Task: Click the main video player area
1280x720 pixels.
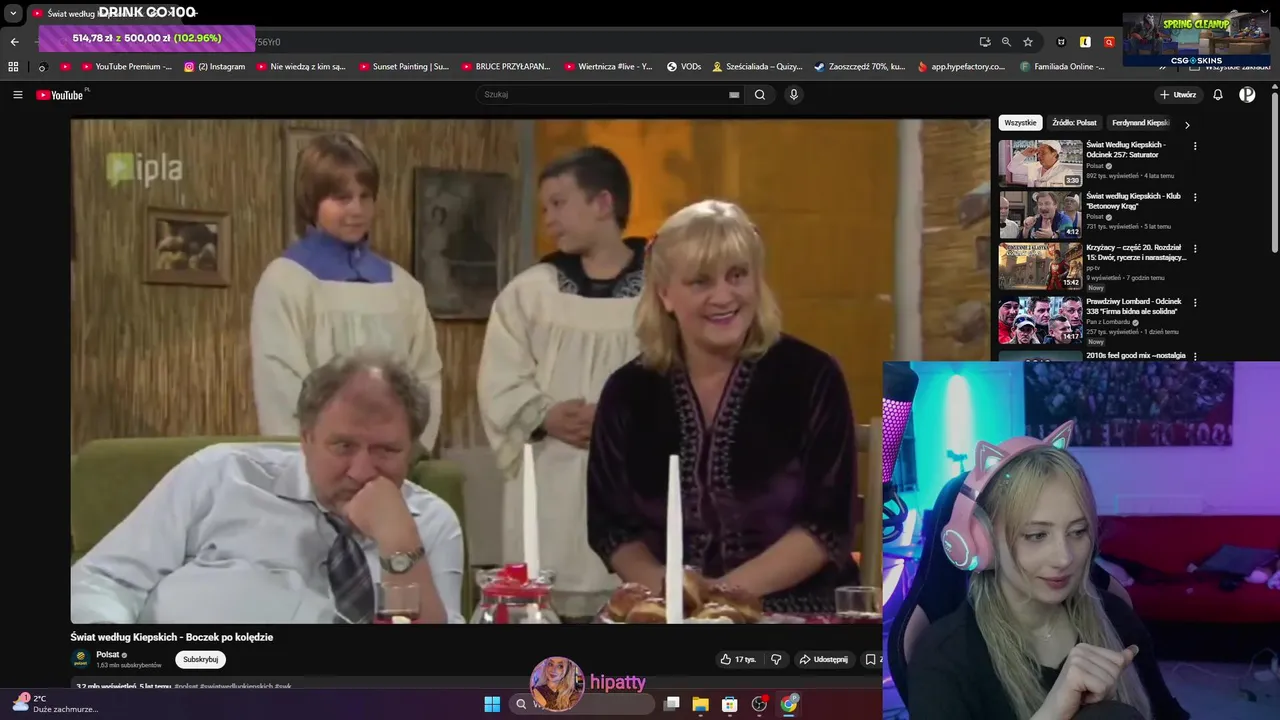Action: tap(530, 371)
